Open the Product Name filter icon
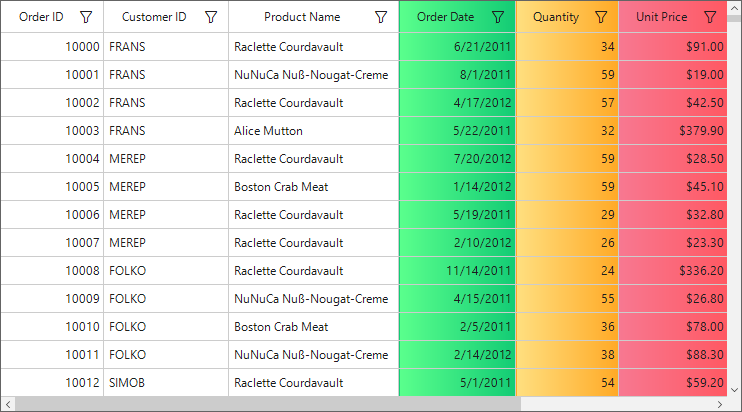 [x=380, y=17]
